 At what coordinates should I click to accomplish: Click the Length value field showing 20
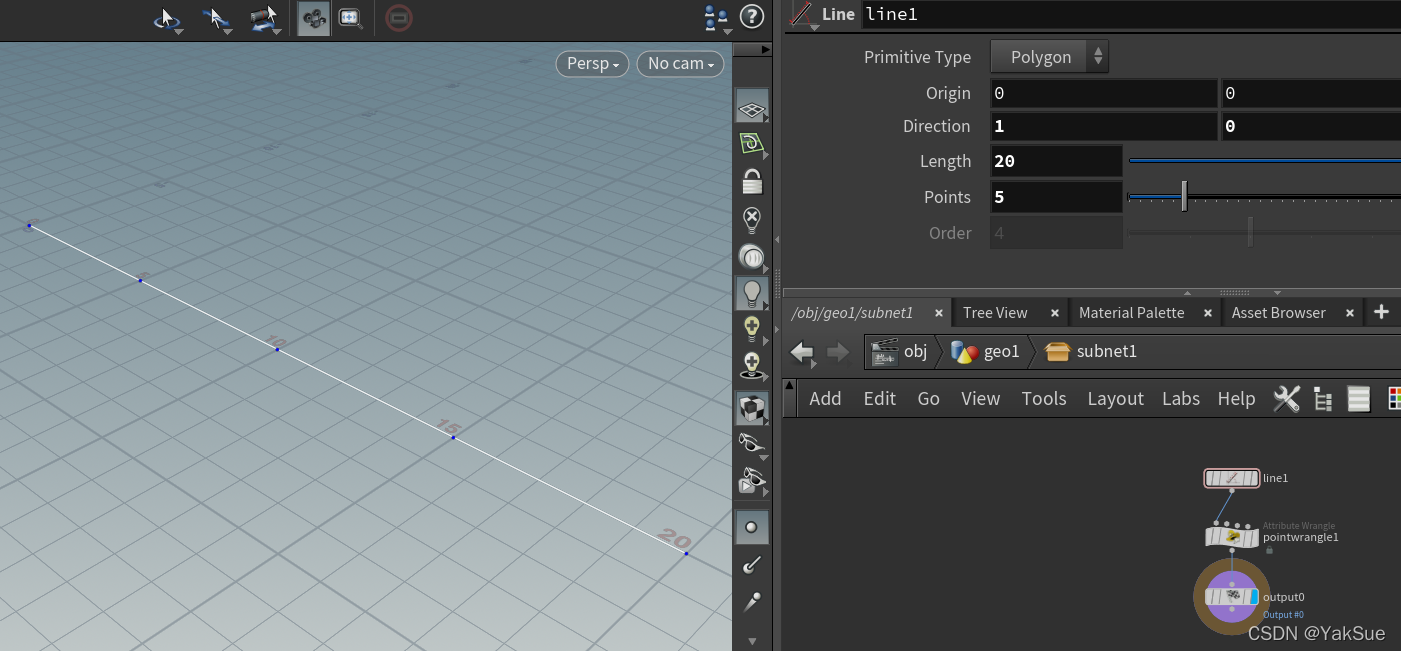(x=1056, y=161)
